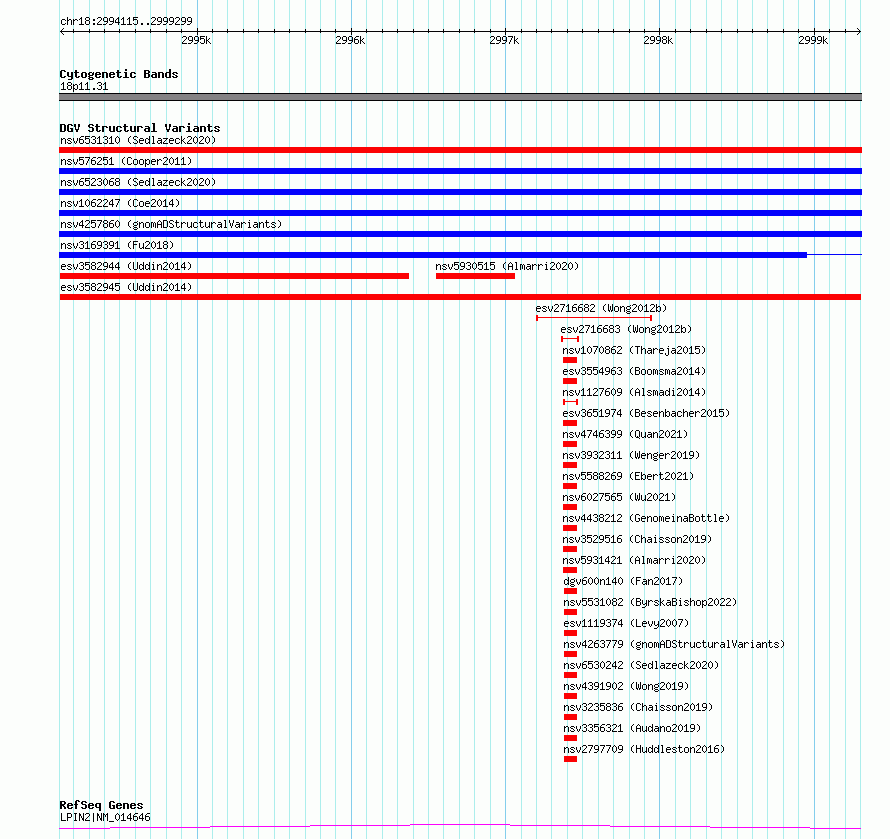Open nsv5588269 (Ebert2021) variant
Image resolution: width=890 pixels, height=839 pixels.
pyautogui.click(x=628, y=476)
